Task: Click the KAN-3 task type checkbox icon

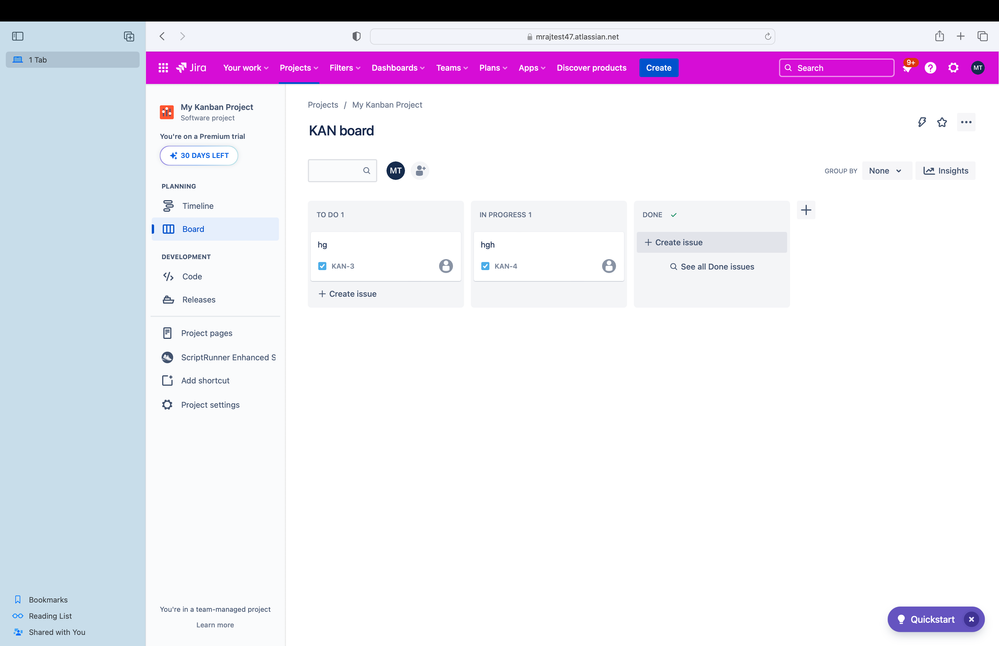Action: point(322,266)
